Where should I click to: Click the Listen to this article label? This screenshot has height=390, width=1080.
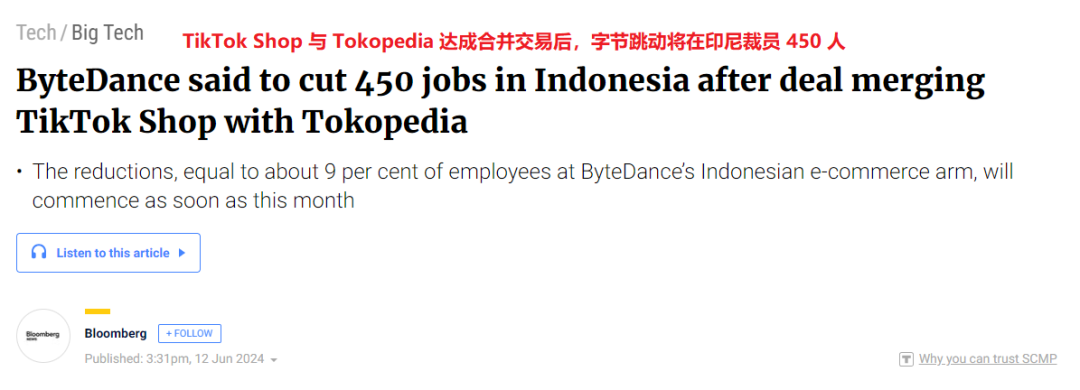(x=113, y=253)
